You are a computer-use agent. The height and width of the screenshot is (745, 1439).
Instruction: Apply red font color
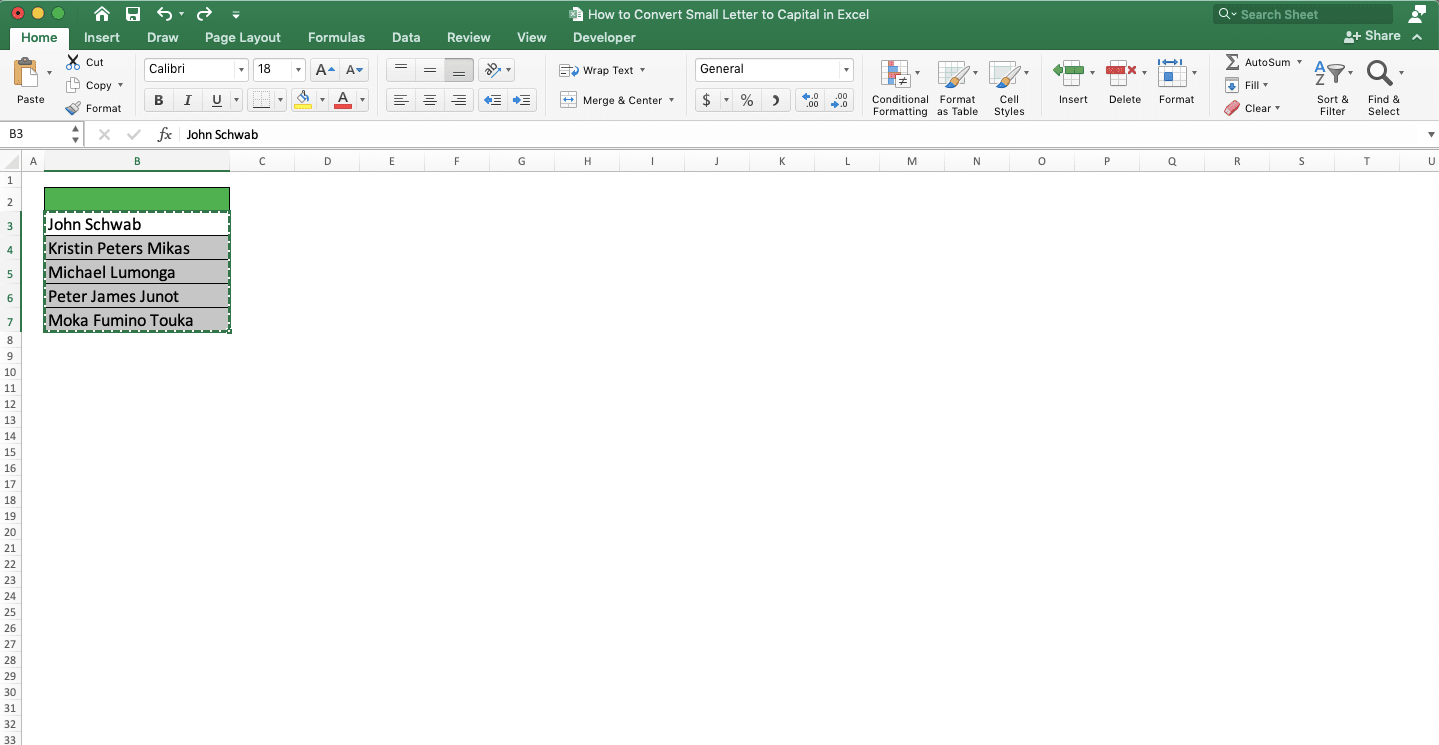pos(343,100)
